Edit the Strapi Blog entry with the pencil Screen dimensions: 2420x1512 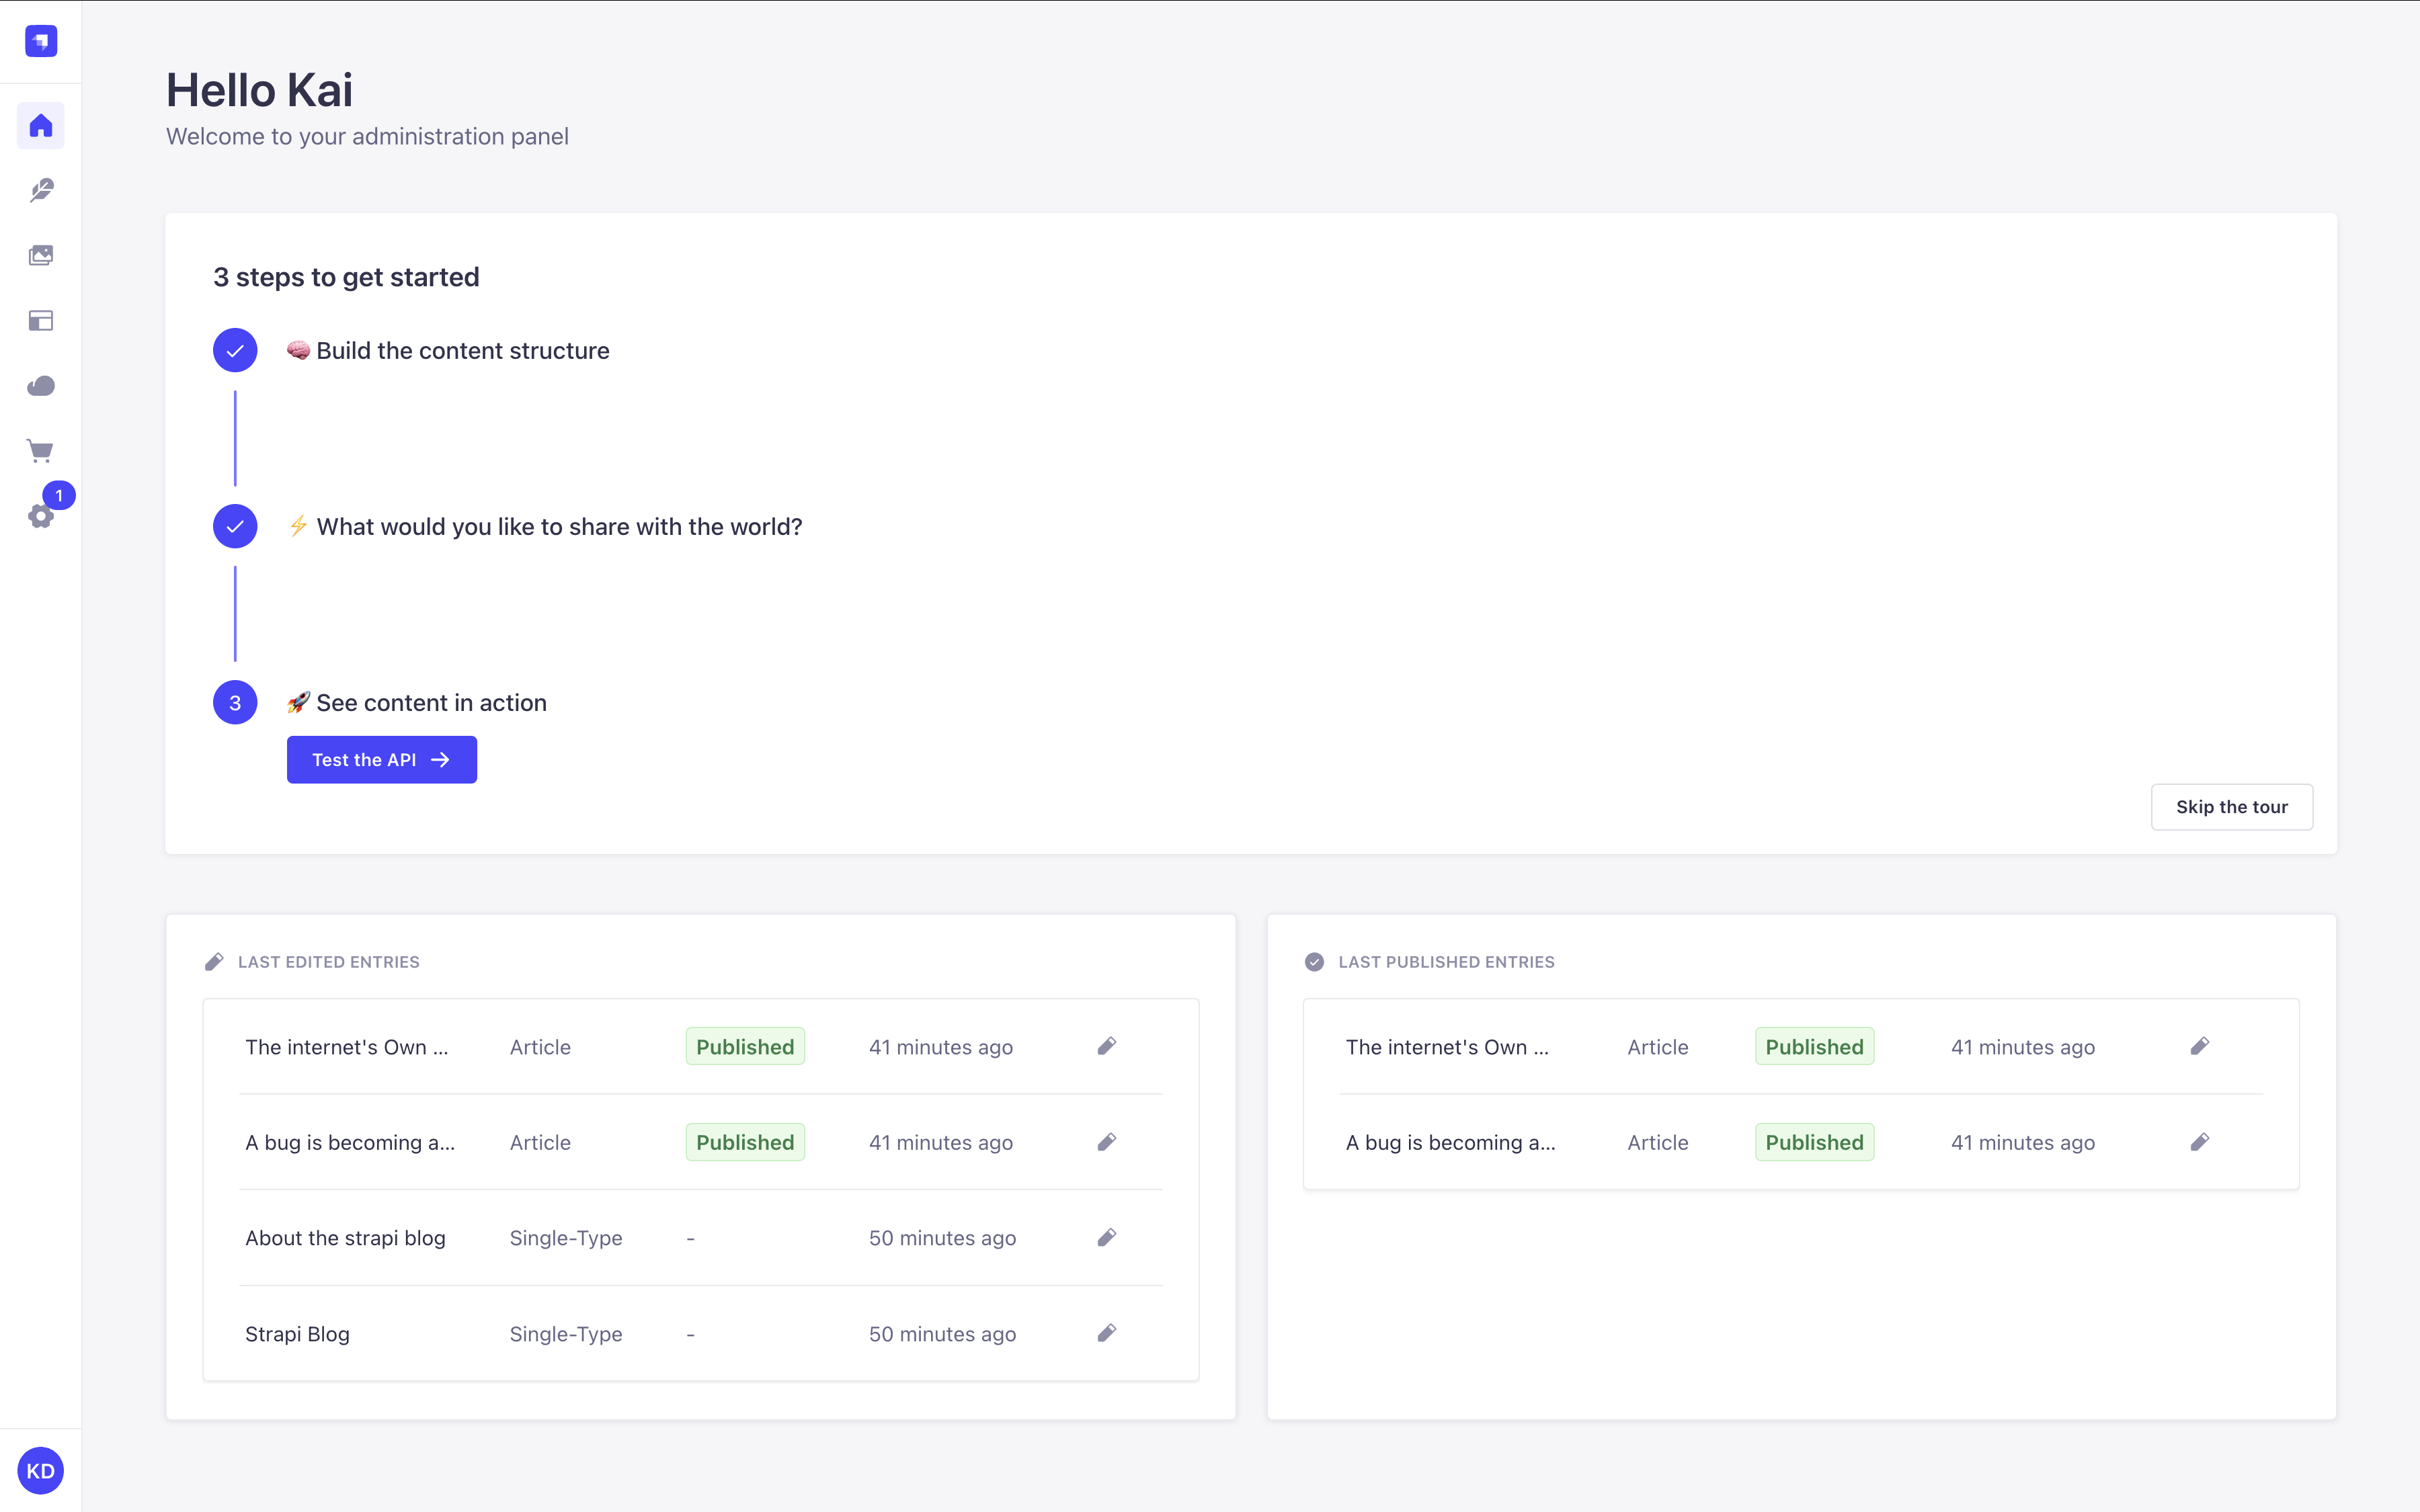click(1107, 1333)
